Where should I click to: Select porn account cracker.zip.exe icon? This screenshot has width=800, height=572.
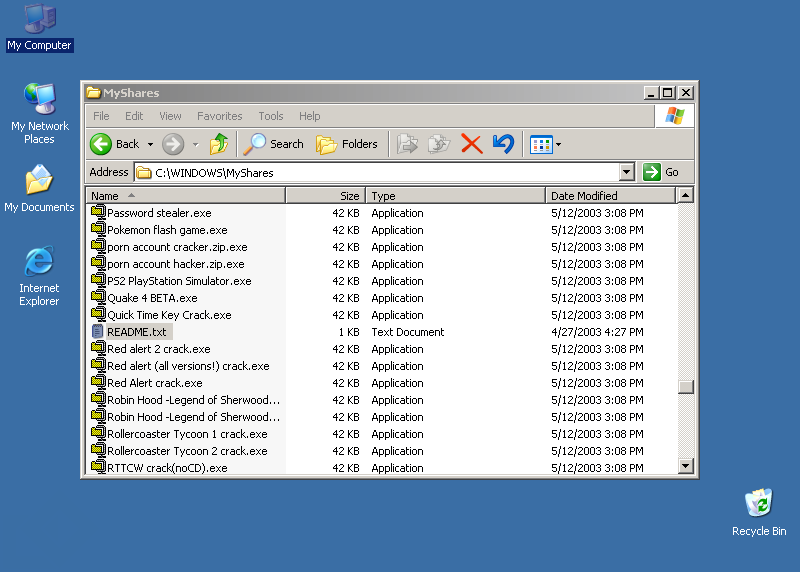point(98,246)
